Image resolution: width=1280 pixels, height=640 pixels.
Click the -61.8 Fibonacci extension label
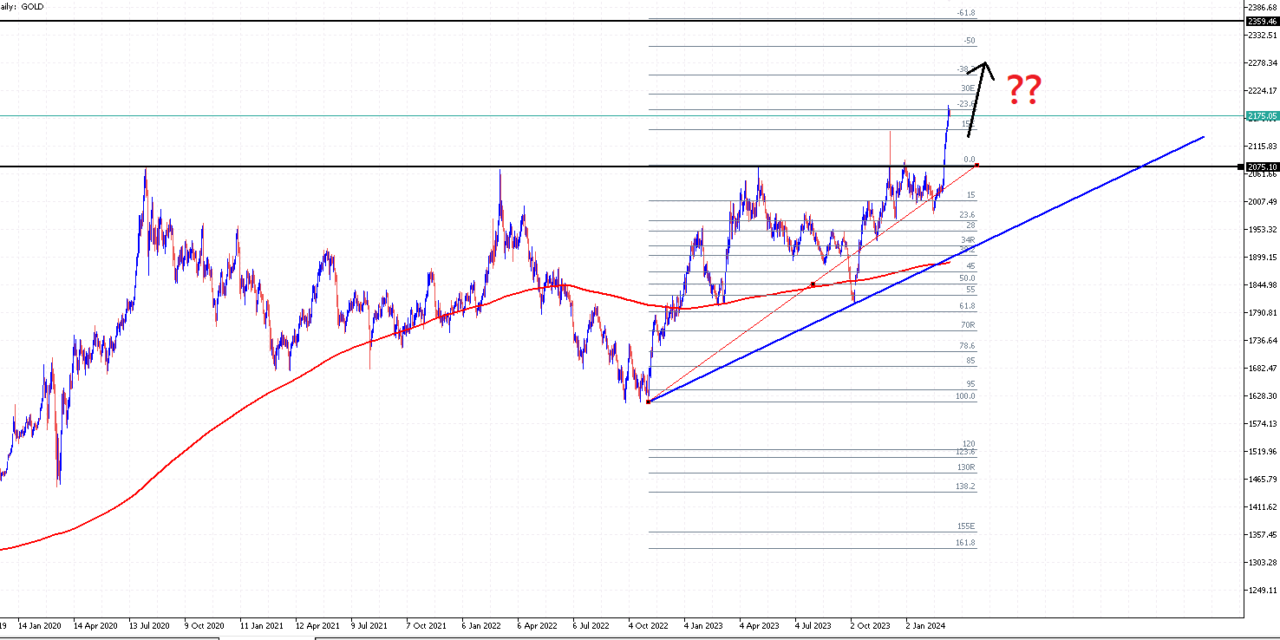pyautogui.click(x=967, y=12)
